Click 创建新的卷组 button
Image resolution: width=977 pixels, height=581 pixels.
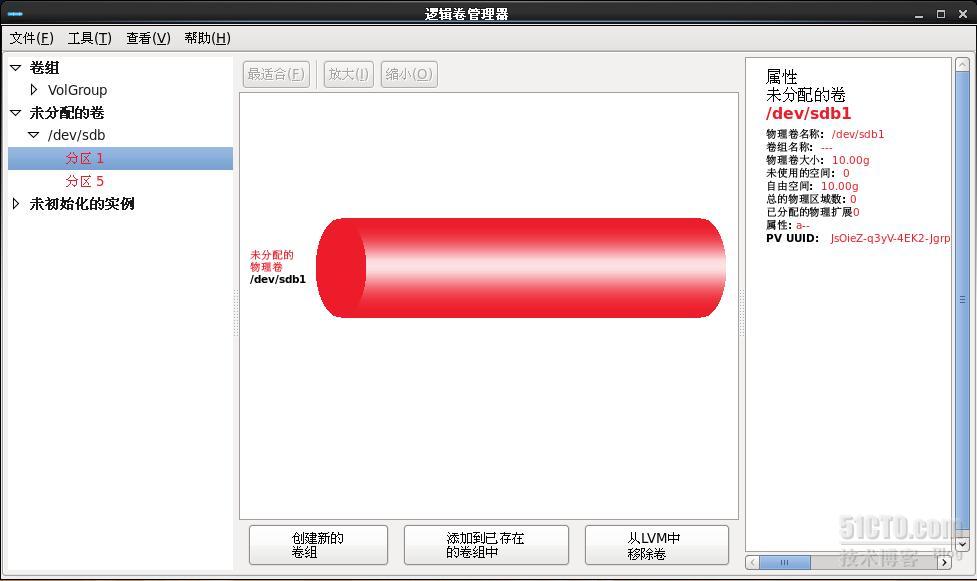click(x=318, y=545)
